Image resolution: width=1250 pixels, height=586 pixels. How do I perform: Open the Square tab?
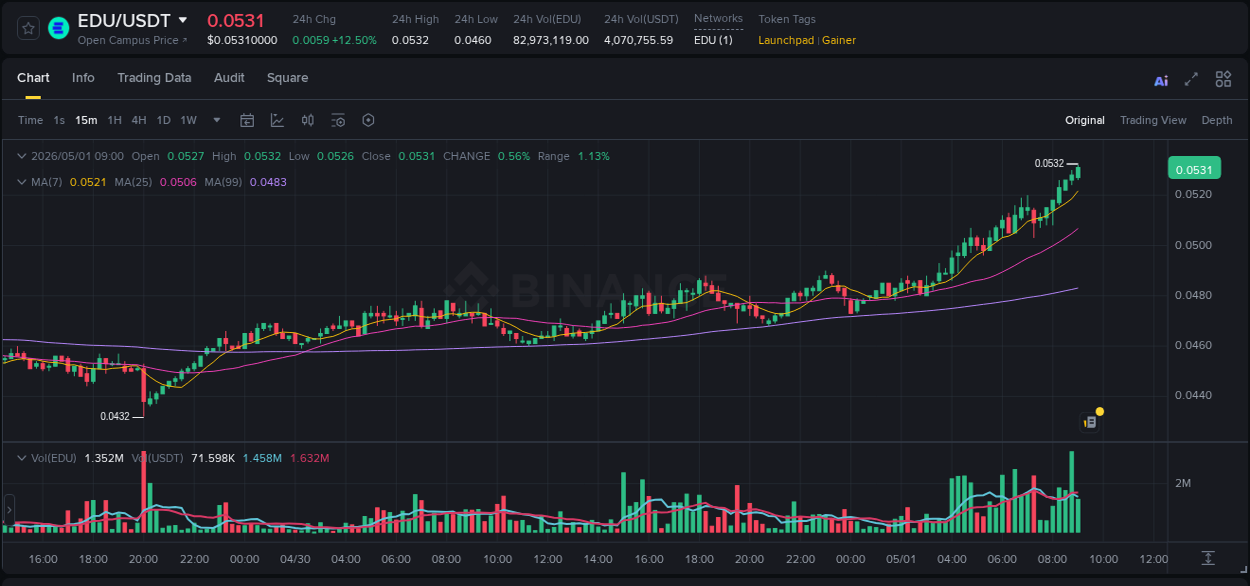(287, 78)
